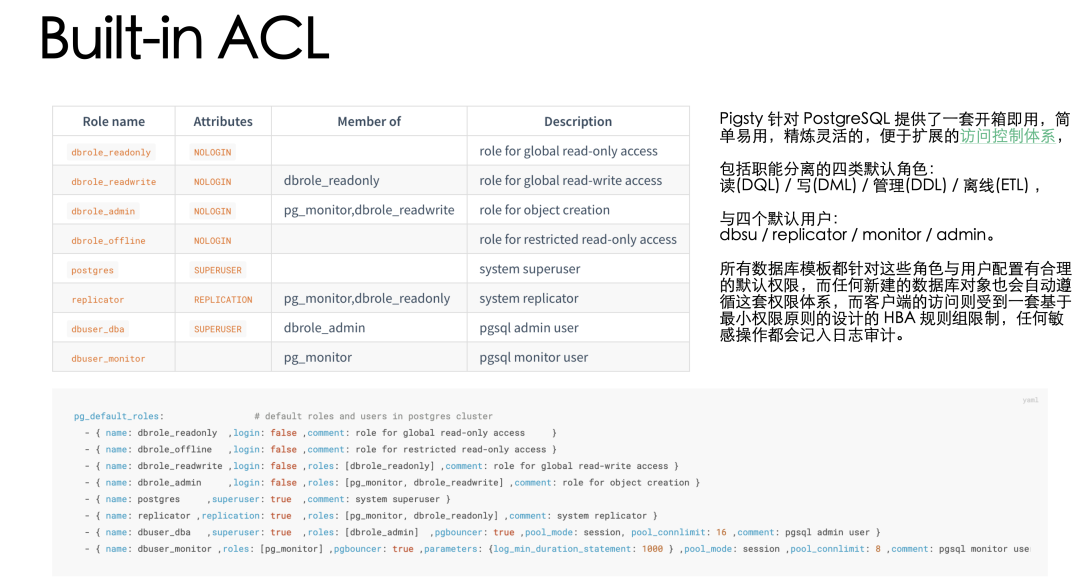The image size is (1080, 585).
Task: Select the 'Description' column header
Action: pyautogui.click(x=578, y=121)
